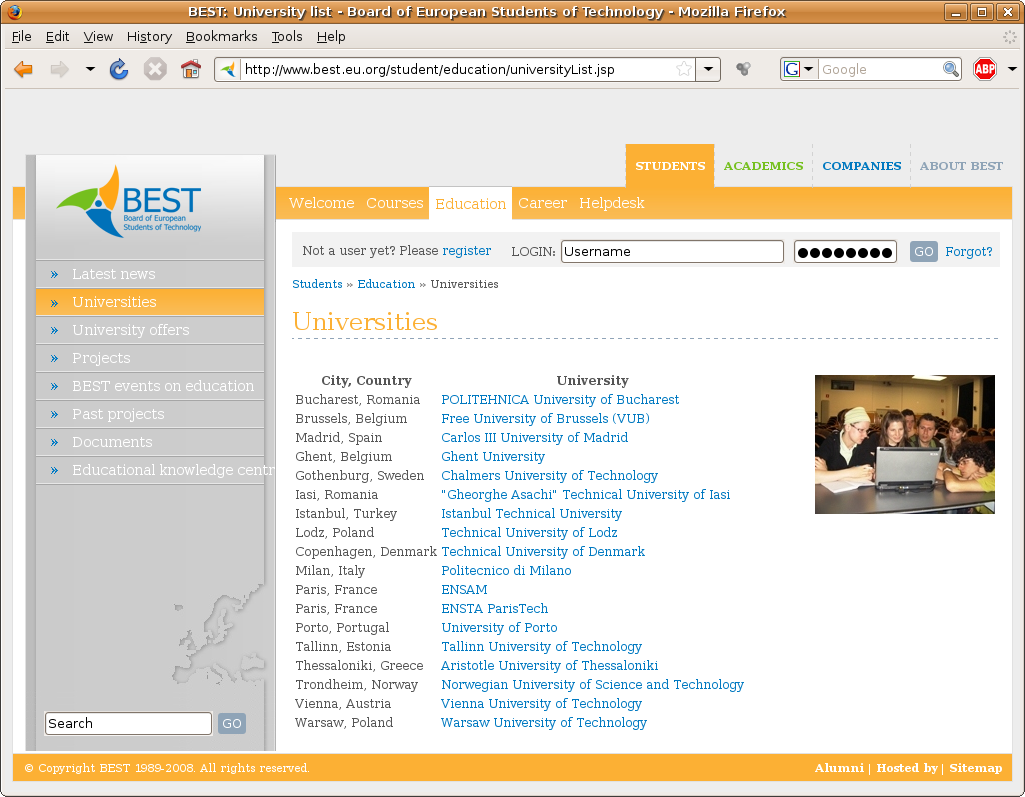Click the Firefox logo in the title bar

[x=14, y=11]
